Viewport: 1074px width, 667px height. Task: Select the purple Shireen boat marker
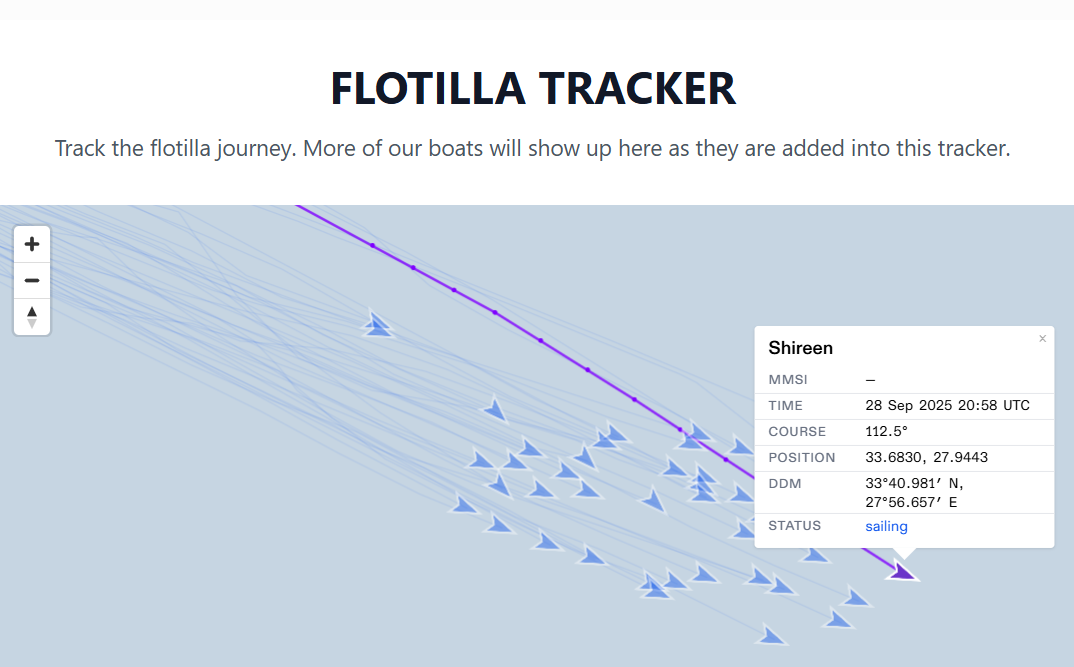click(902, 572)
